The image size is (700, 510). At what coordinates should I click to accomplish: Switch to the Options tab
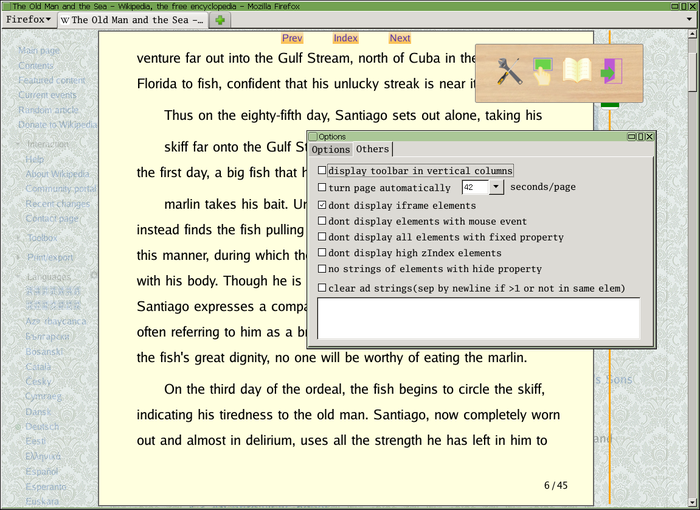(330, 149)
